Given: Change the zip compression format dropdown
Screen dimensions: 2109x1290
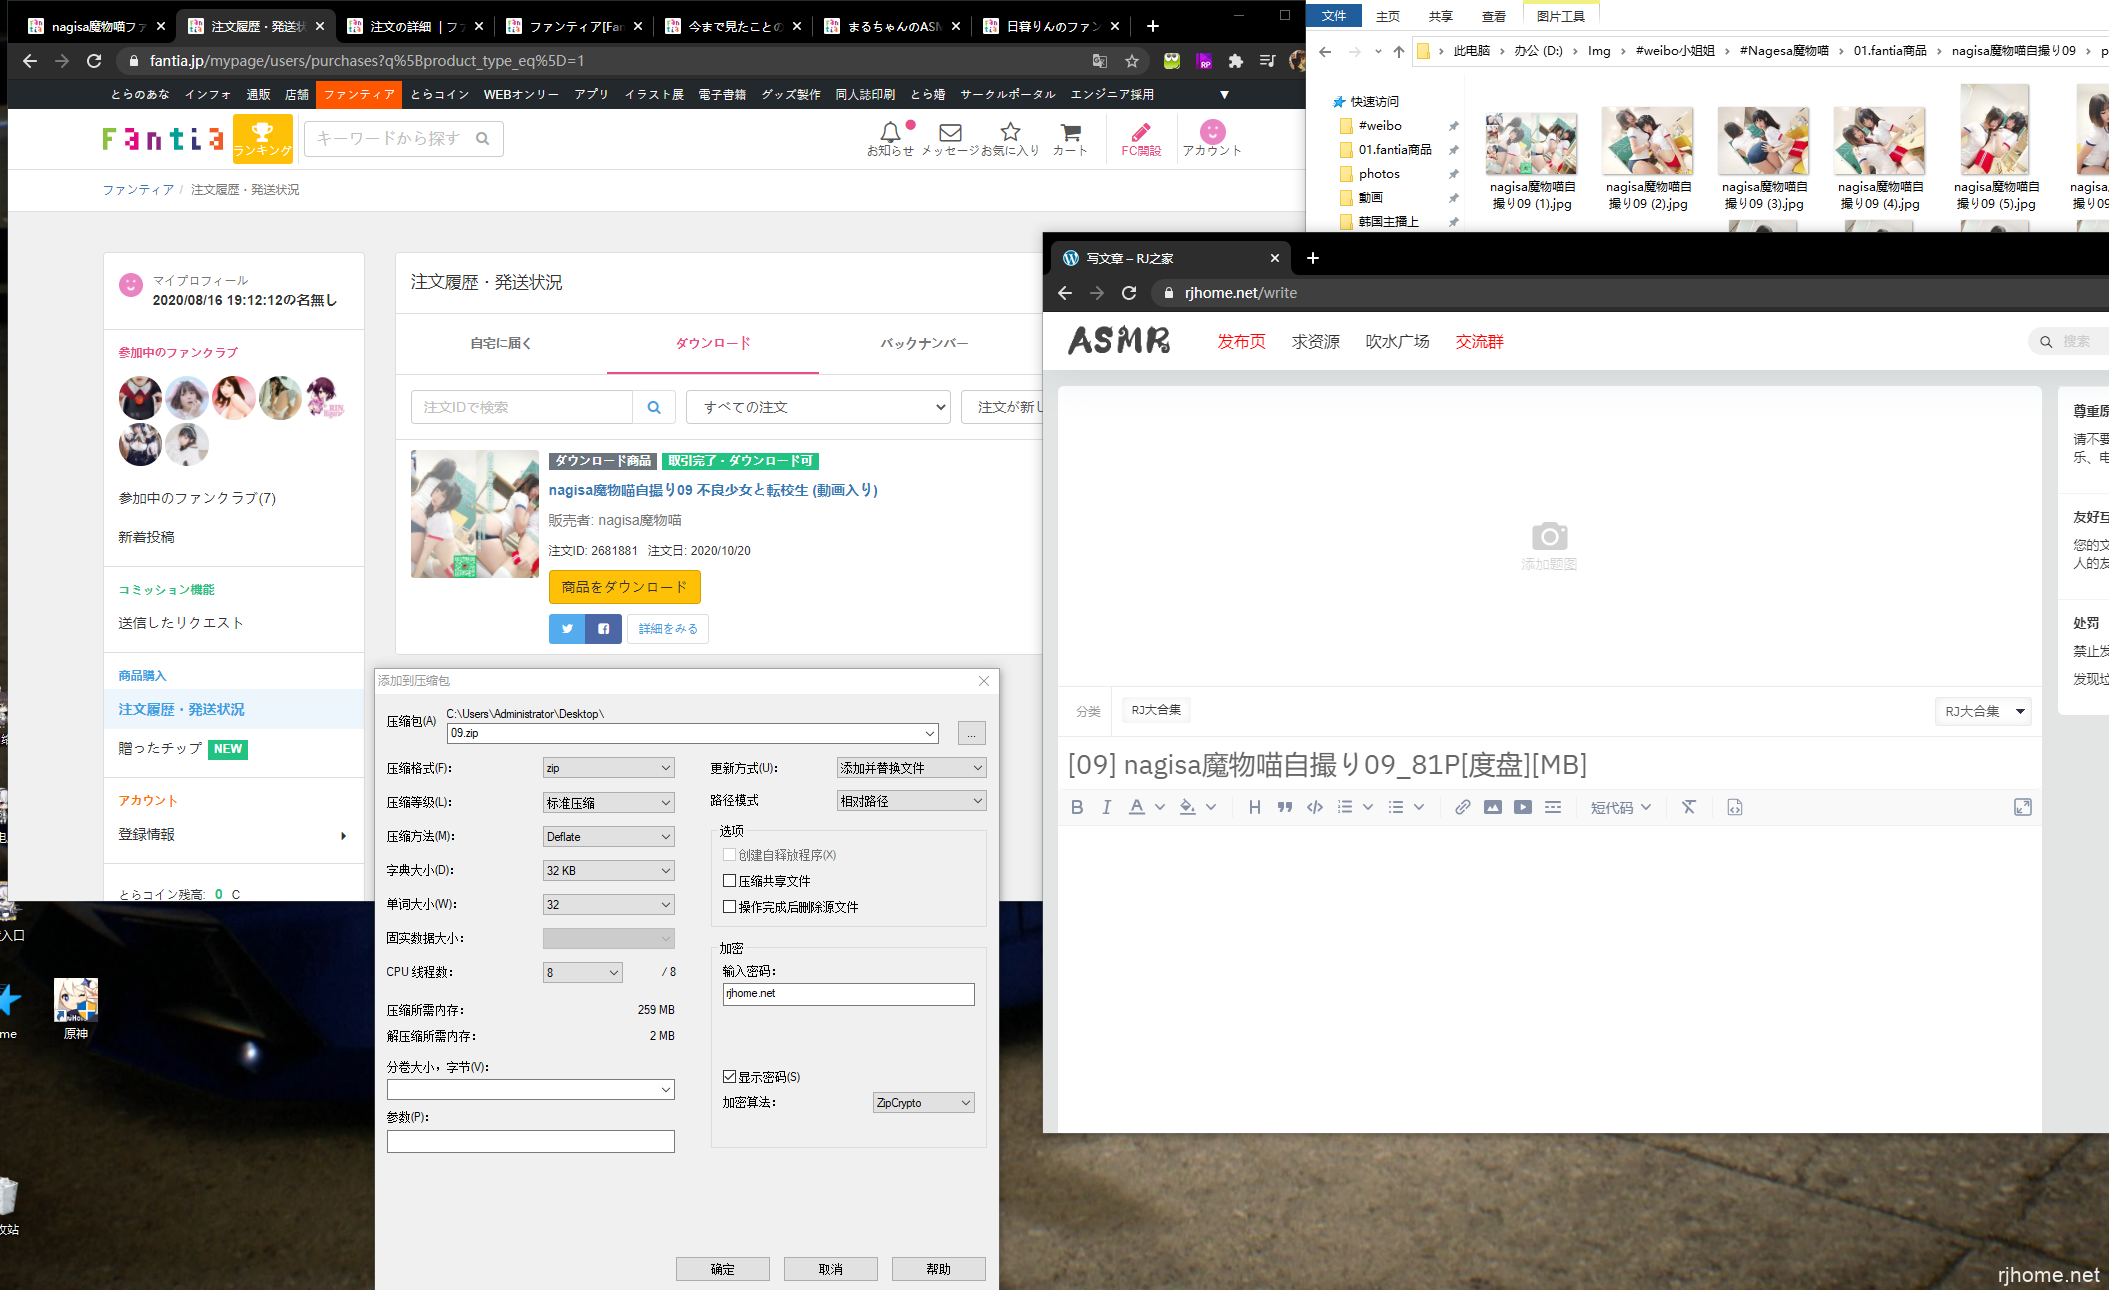Looking at the screenshot, I should coord(608,767).
